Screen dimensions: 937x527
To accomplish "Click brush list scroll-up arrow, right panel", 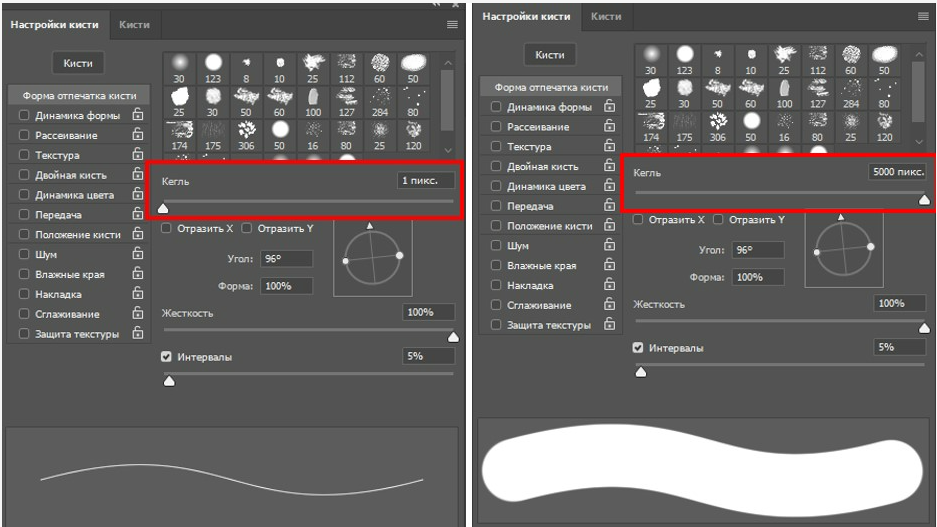I will pyautogui.click(x=919, y=54).
